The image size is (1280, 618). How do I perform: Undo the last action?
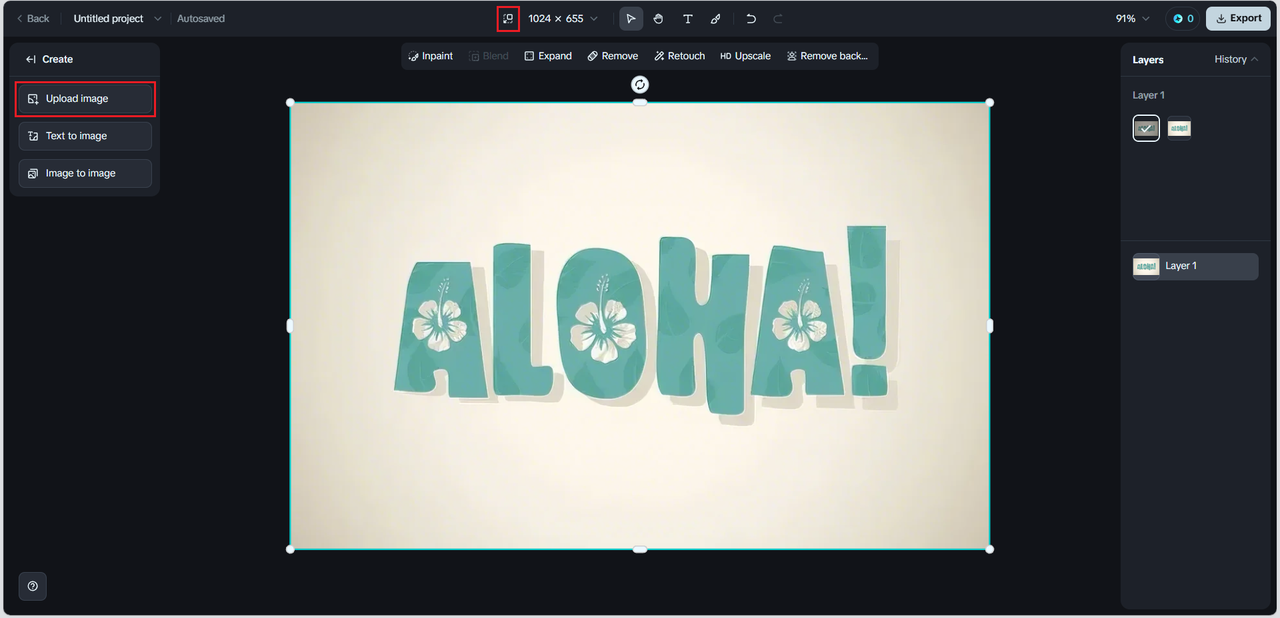[751, 19]
